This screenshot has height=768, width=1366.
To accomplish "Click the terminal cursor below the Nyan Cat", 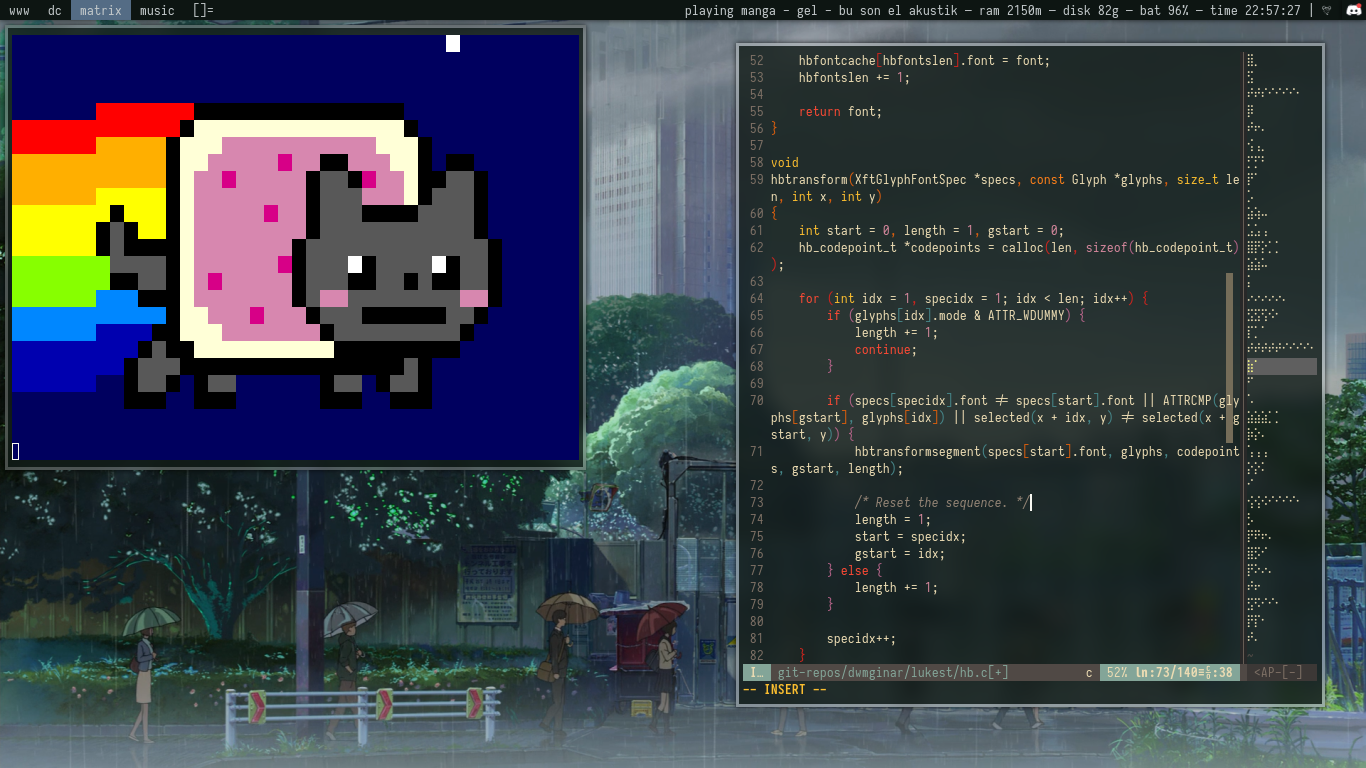I will point(15,452).
